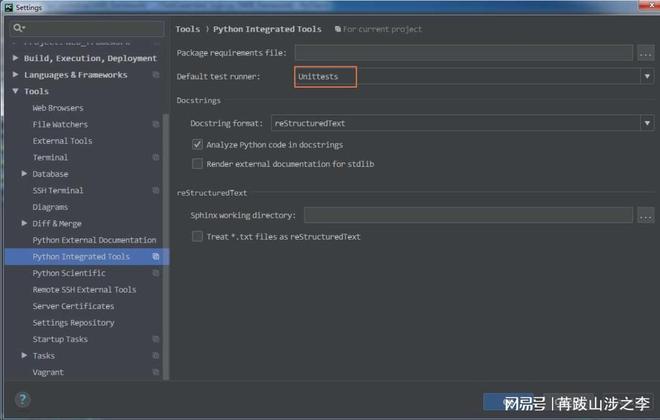Open Server Certificates settings

click(x=73, y=306)
